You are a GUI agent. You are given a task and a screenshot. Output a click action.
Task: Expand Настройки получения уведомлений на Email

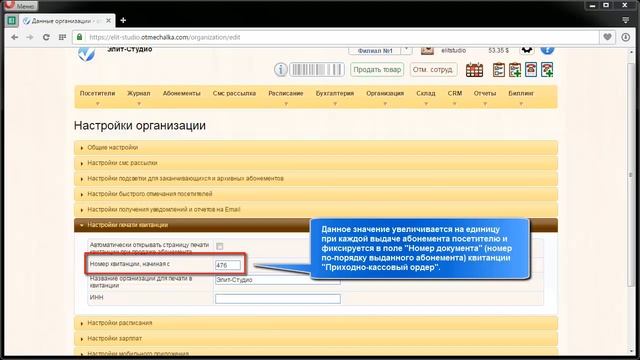[x=316, y=209]
